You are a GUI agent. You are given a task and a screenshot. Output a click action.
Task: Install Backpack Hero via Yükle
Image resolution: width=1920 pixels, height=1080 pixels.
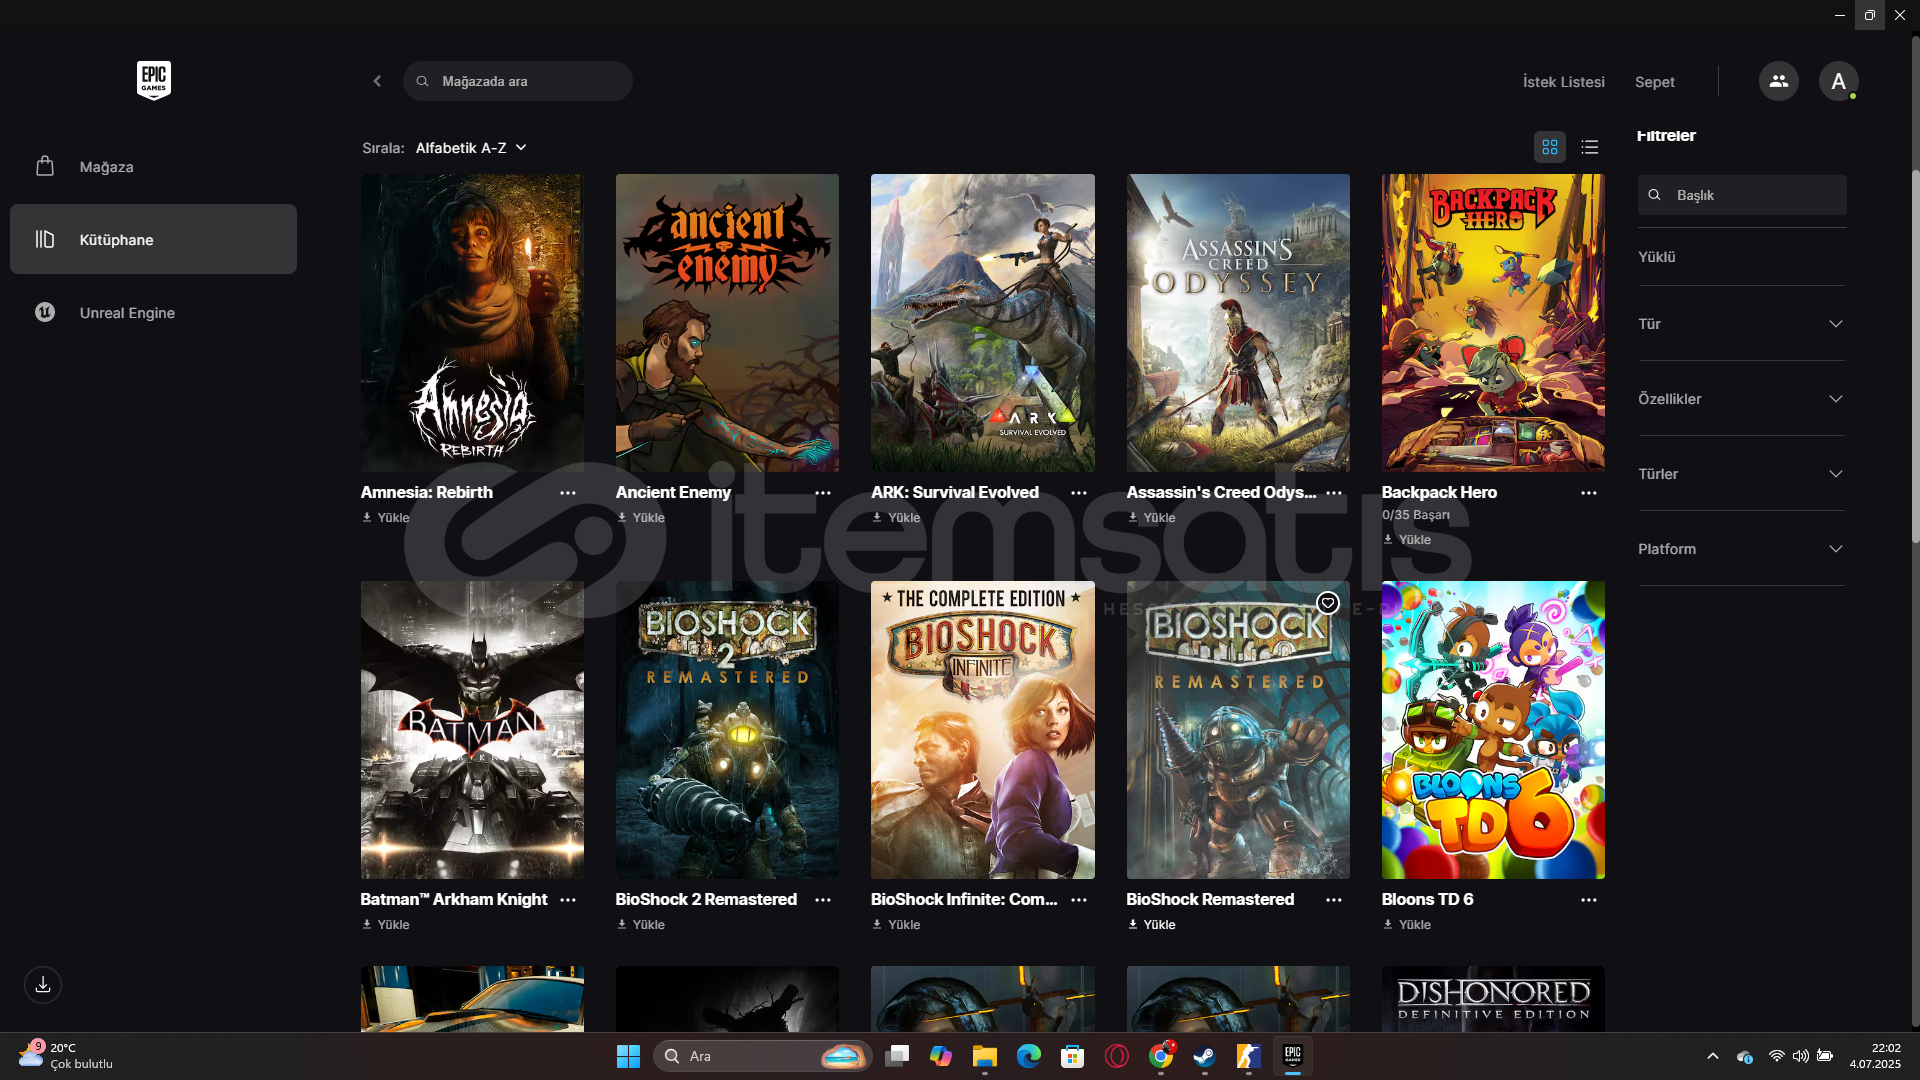point(1407,540)
